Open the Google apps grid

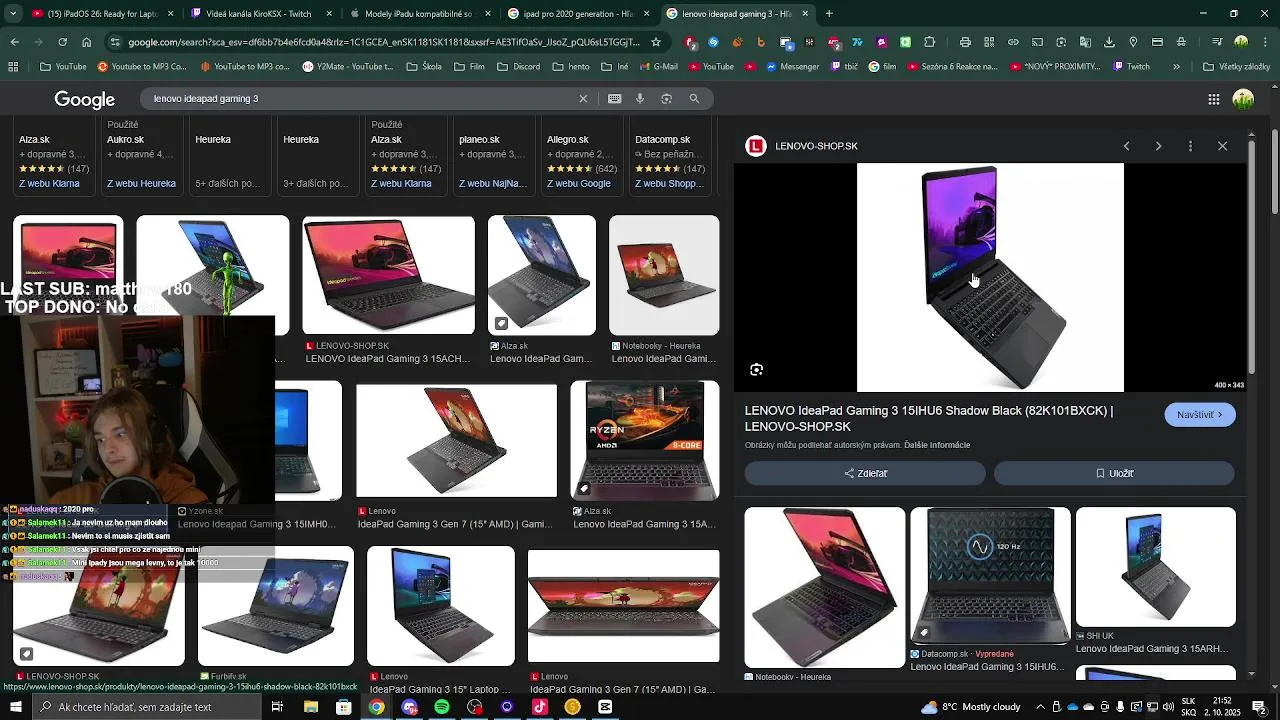click(x=1213, y=99)
